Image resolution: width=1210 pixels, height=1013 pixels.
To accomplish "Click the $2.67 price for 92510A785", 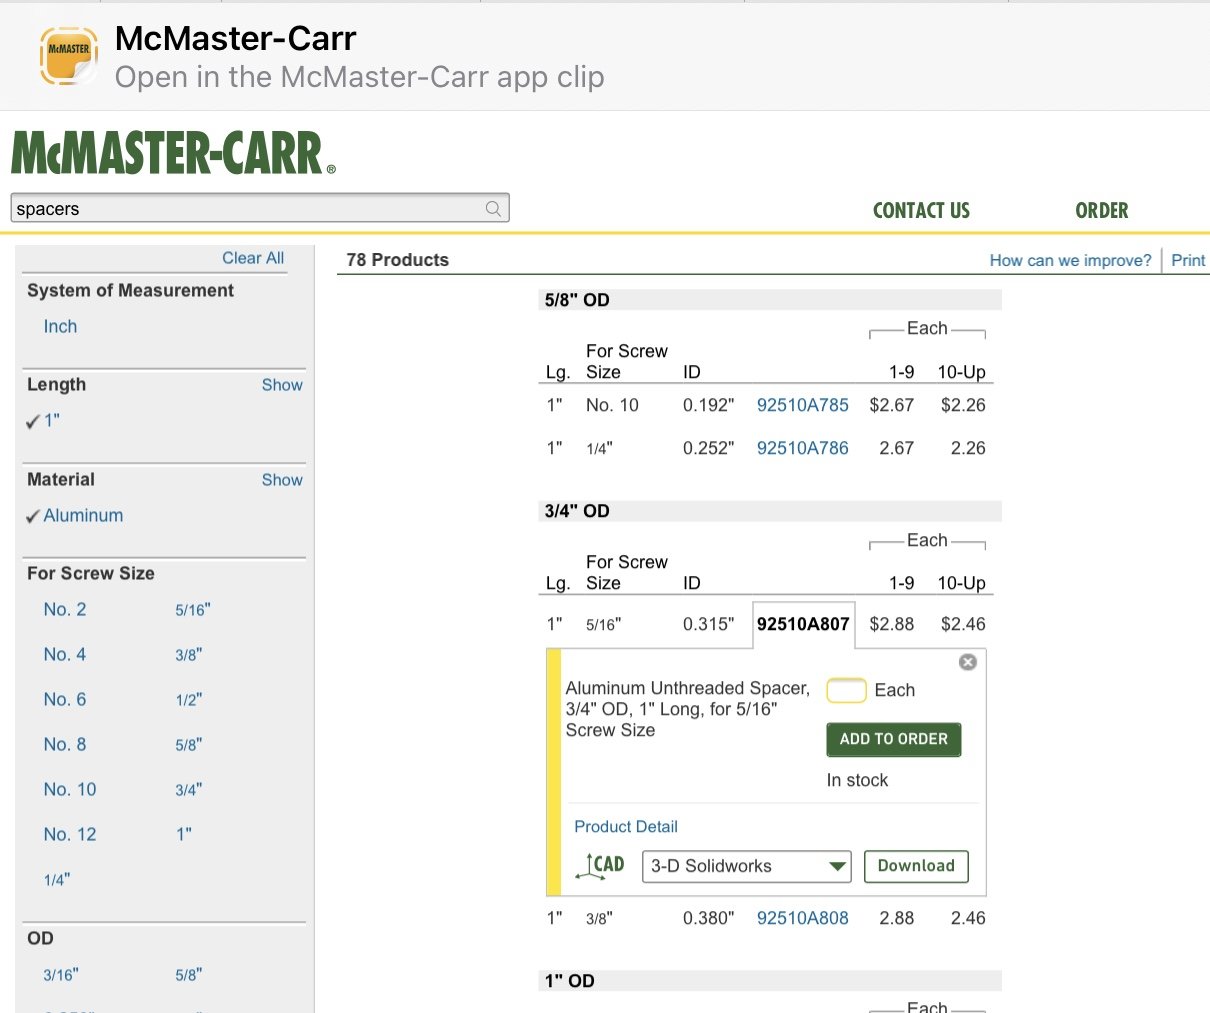I will coord(892,405).
